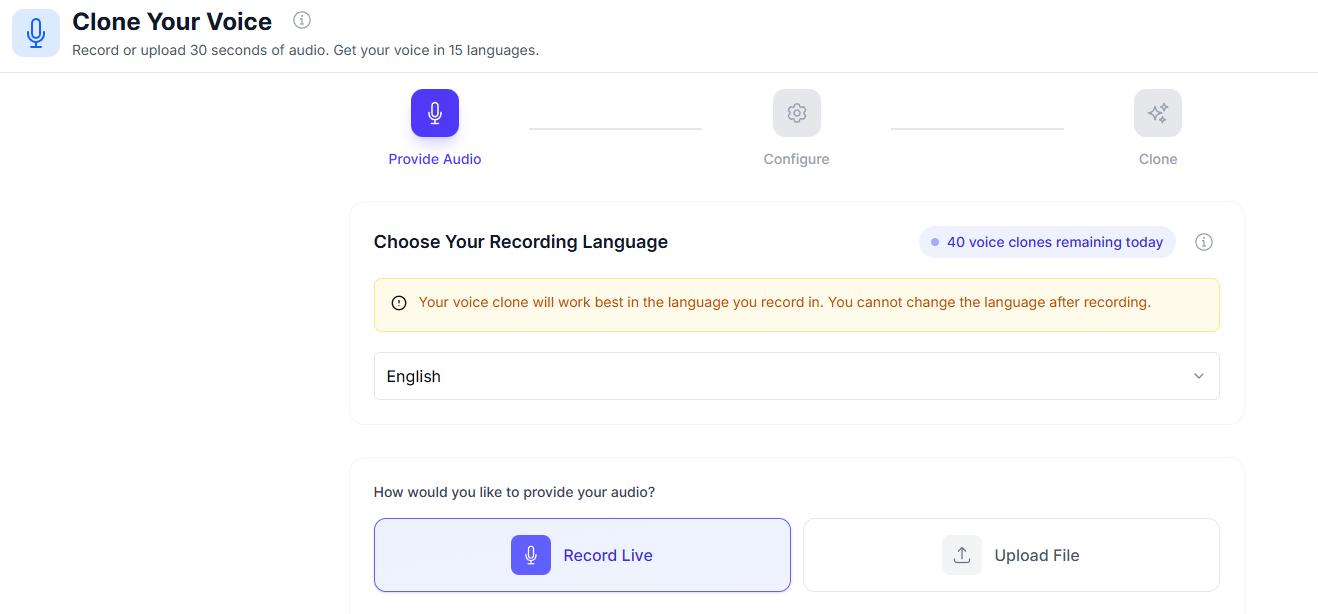The image size is (1318, 614).
Task: Click the chevron arrow of language selector
Action: point(1199,376)
